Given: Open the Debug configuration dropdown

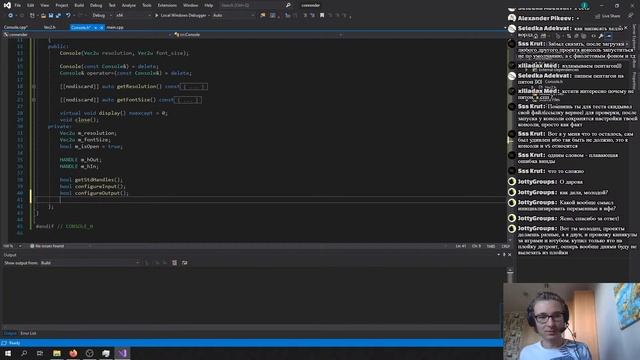Looking at the screenshot, I should [102, 16].
